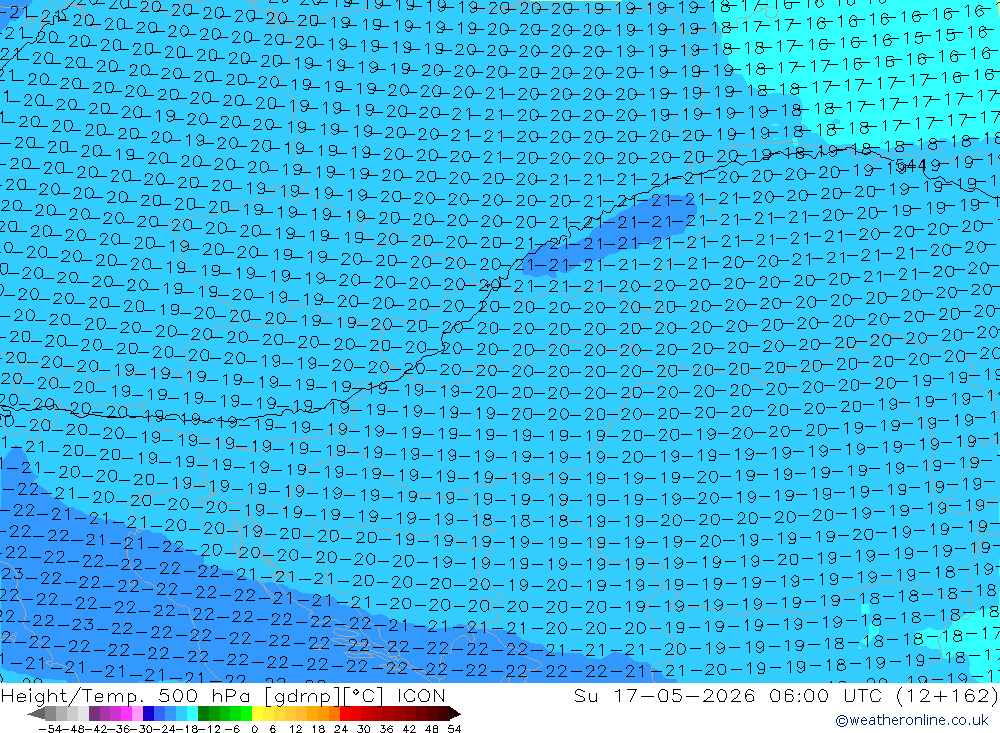The width and height of the screenshot is (1000, 733).
Task: Pick the bright yellow legend swatch above 0
Action: pyautogui.click(x=258, y=713)
